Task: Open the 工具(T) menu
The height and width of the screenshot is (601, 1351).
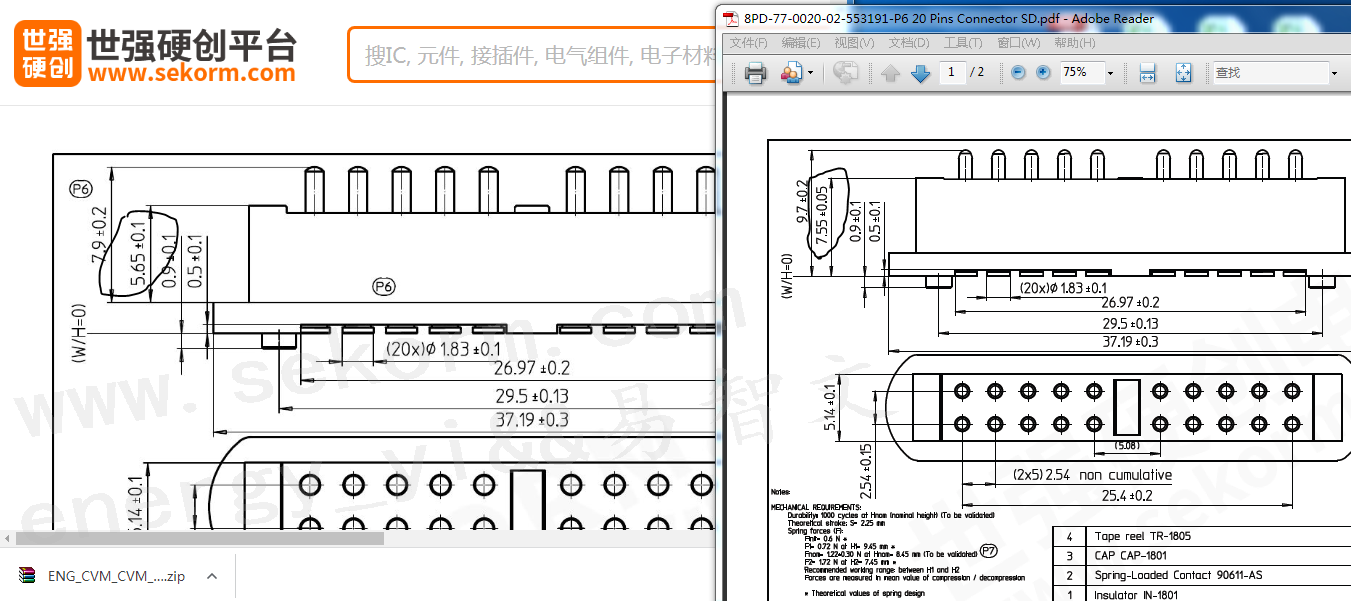Action: (963, 43)
